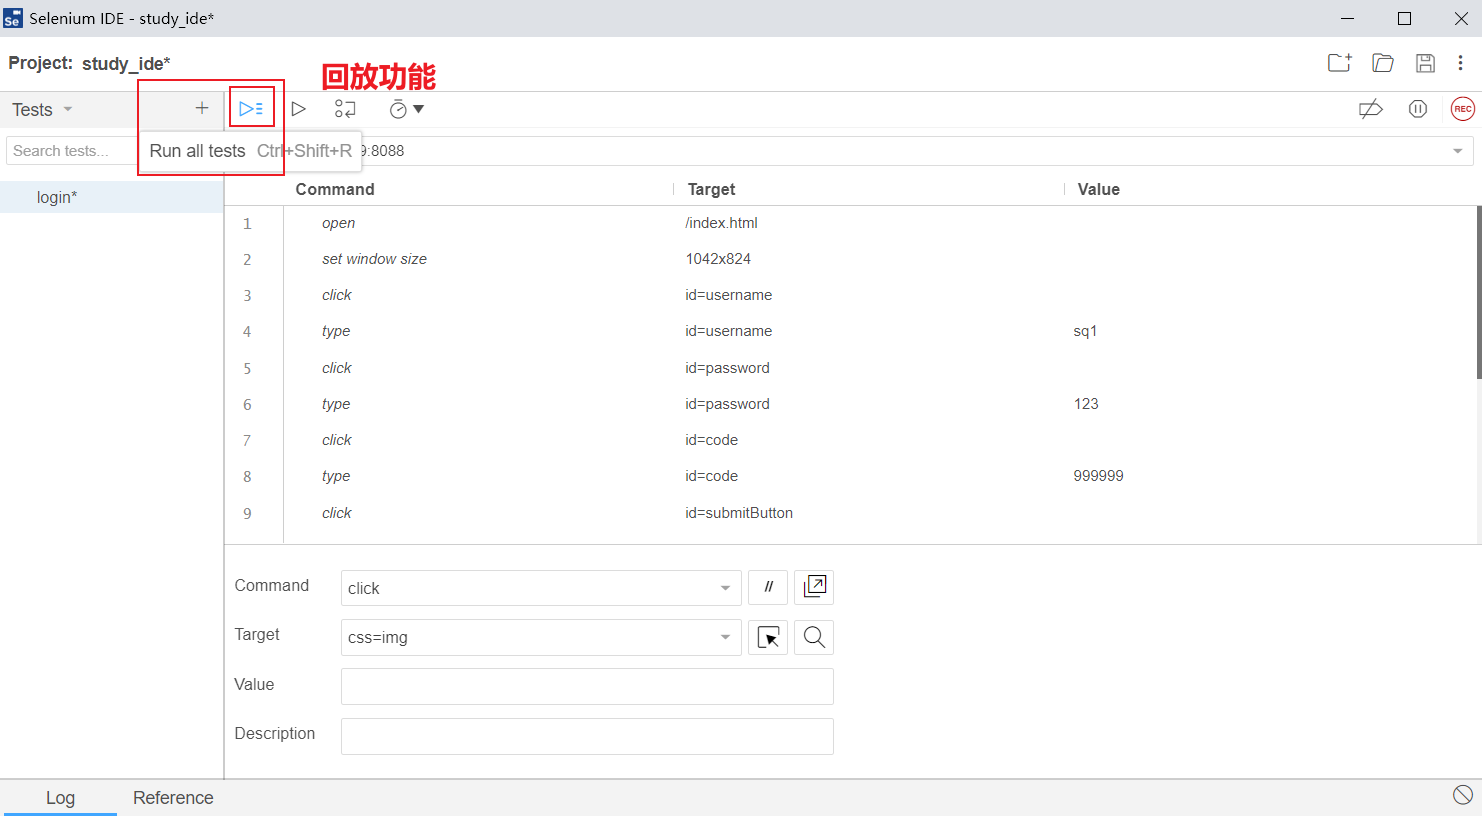Toggle disable breakpoints icon

tap(1371, 109)
